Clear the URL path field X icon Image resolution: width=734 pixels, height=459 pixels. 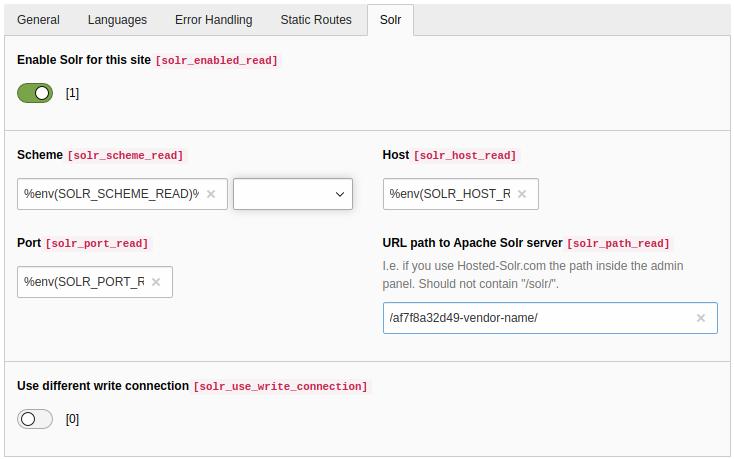tap(701, 318)
